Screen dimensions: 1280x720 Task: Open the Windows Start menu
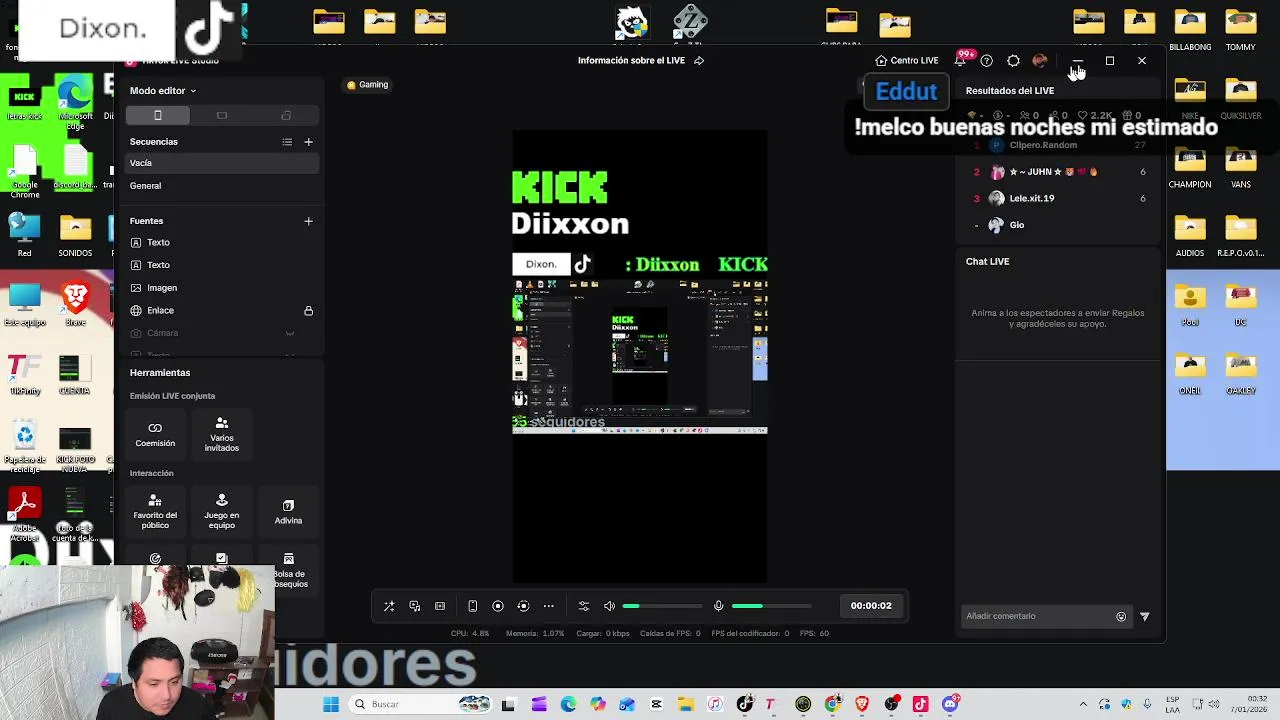pyautogui.click(x=331, y=704)
